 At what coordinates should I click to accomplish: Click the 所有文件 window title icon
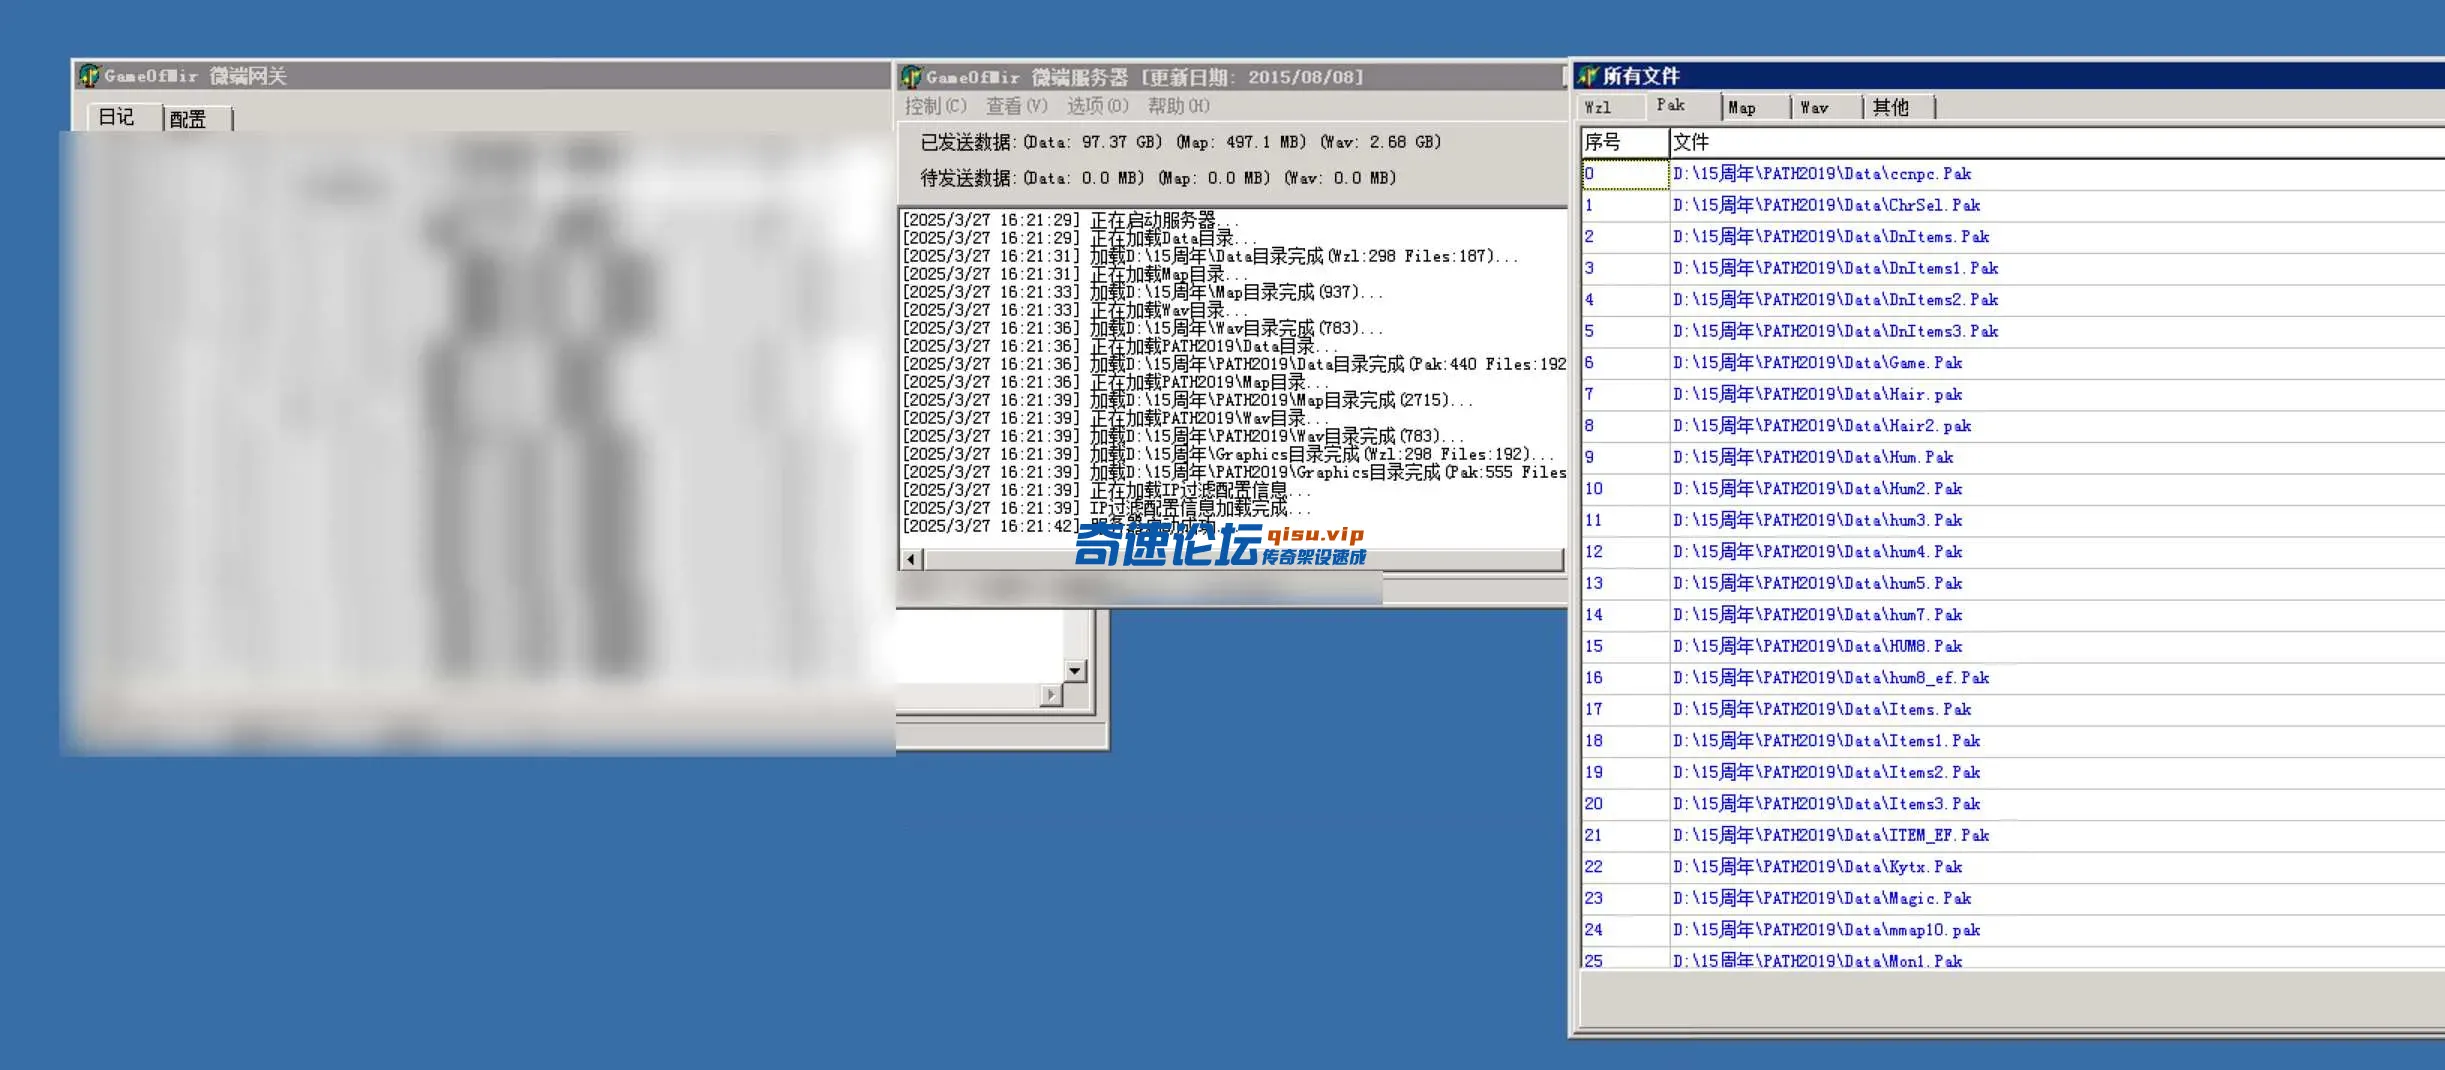(1588, 76)
